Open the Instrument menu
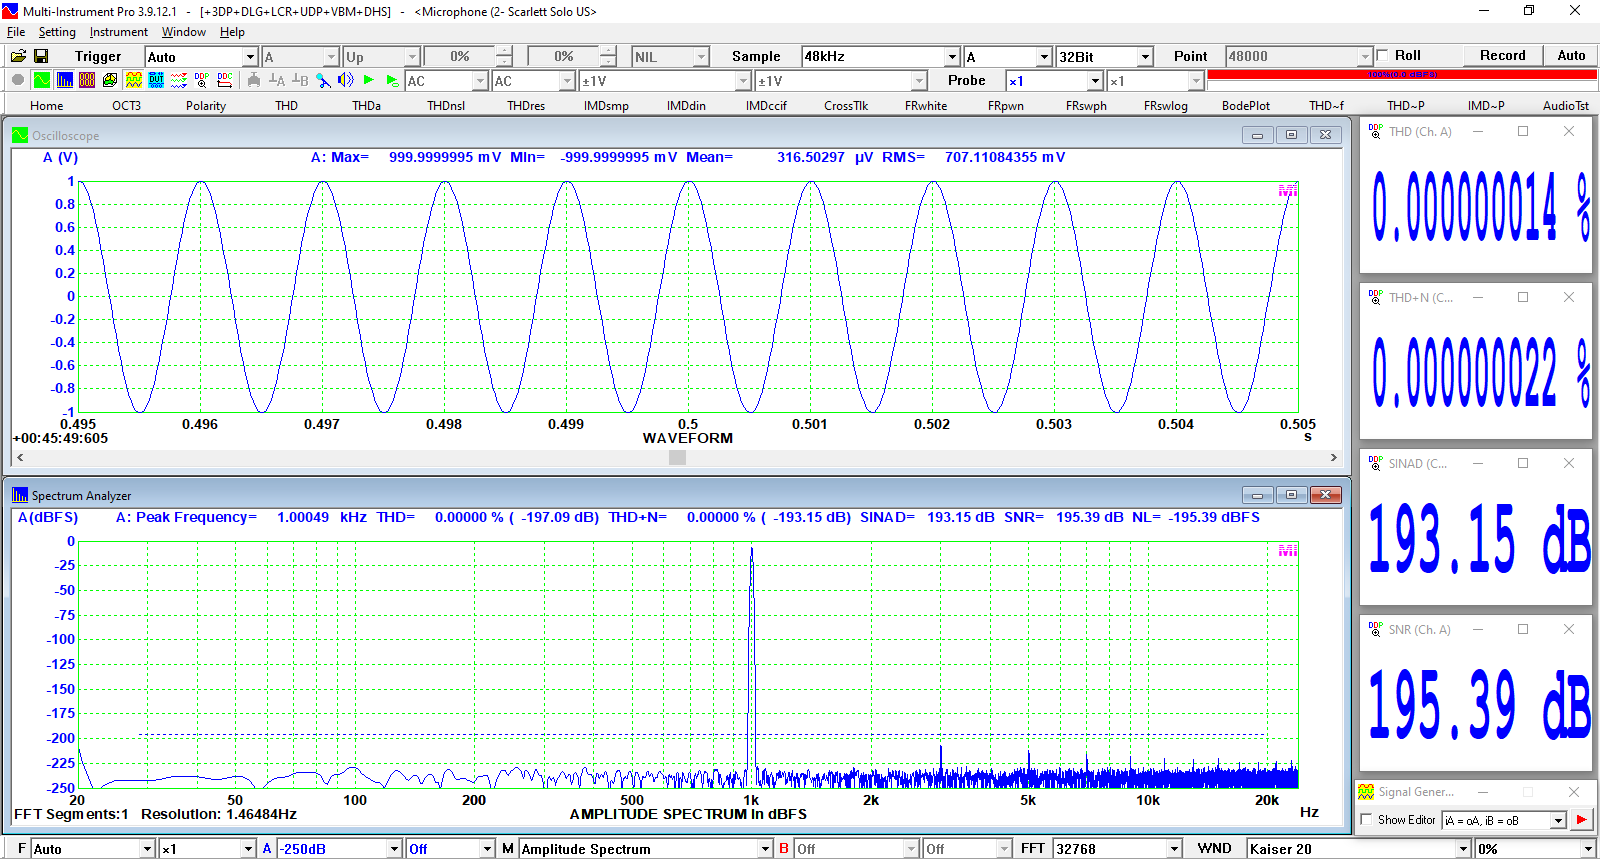Viewport: 1600px width, 860px height. click(x=119, y=32)
